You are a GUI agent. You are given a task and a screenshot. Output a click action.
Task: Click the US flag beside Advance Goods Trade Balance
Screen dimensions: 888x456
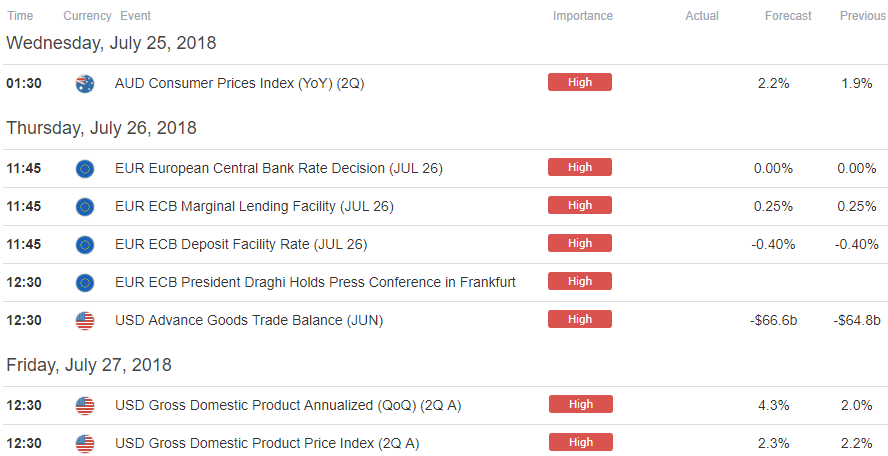tap(85, 321)
